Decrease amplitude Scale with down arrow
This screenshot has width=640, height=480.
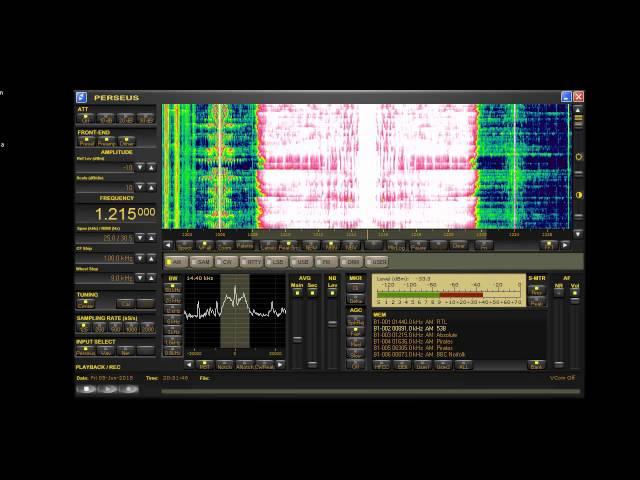tap(140, 187)
